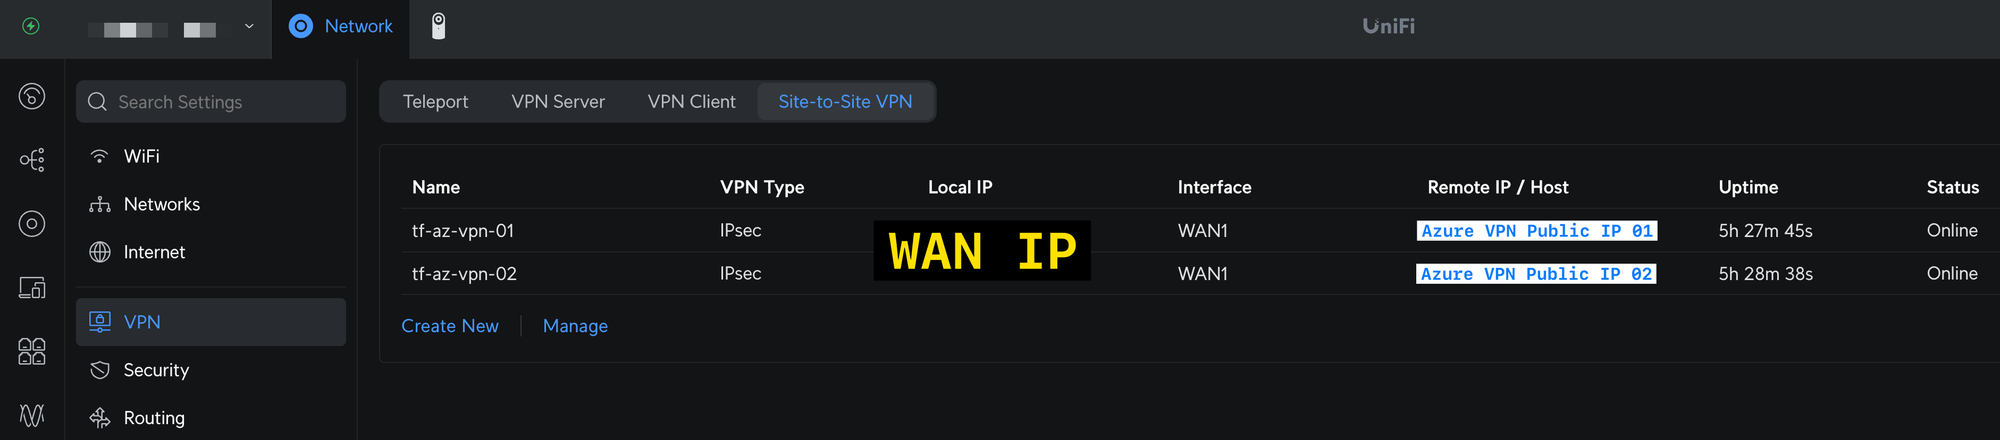2000x440 pixels.
Task: Expand the site switcher chevron
Action: tap(249, 26)
